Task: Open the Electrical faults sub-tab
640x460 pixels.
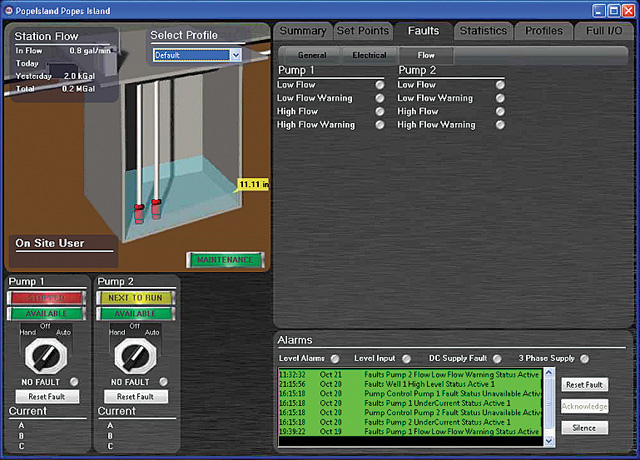Action: point(369,55)
